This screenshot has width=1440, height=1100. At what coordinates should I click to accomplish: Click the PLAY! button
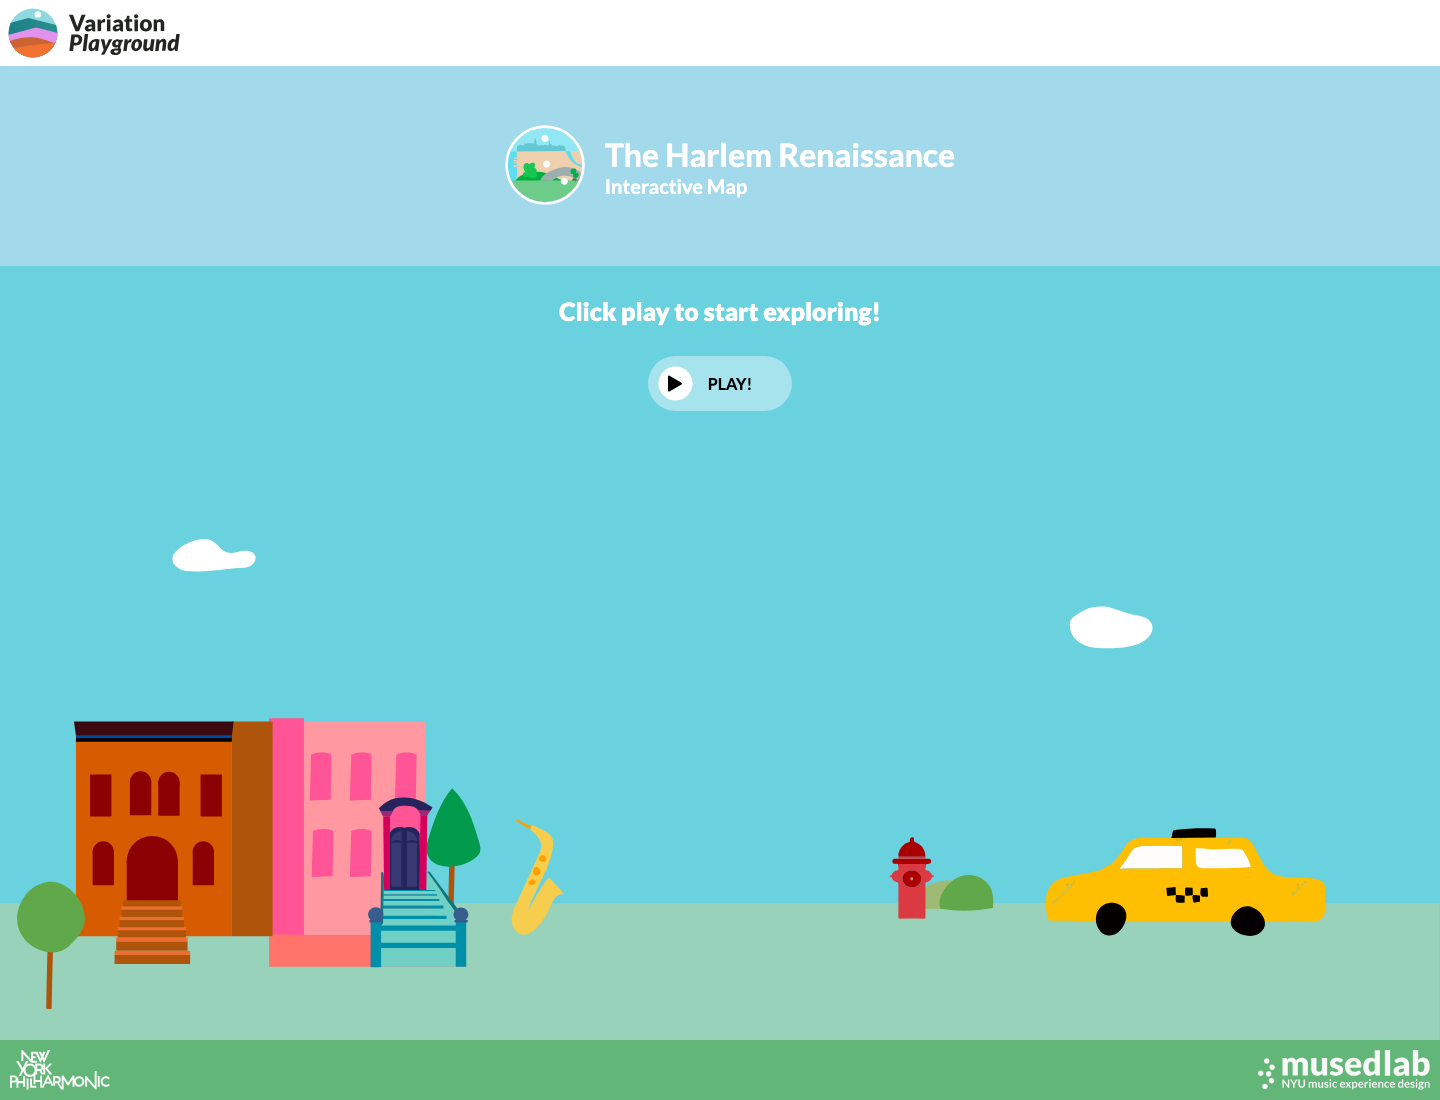click(x=720, y=384)
